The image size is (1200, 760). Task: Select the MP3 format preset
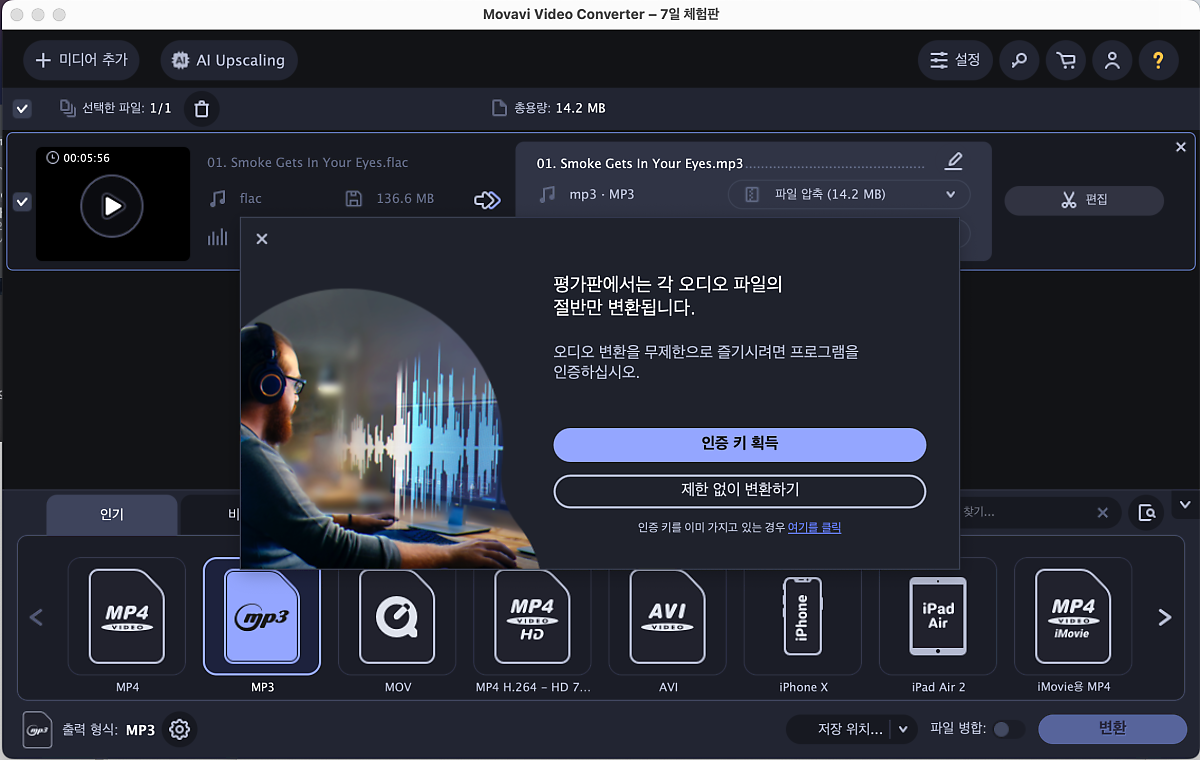262,616
